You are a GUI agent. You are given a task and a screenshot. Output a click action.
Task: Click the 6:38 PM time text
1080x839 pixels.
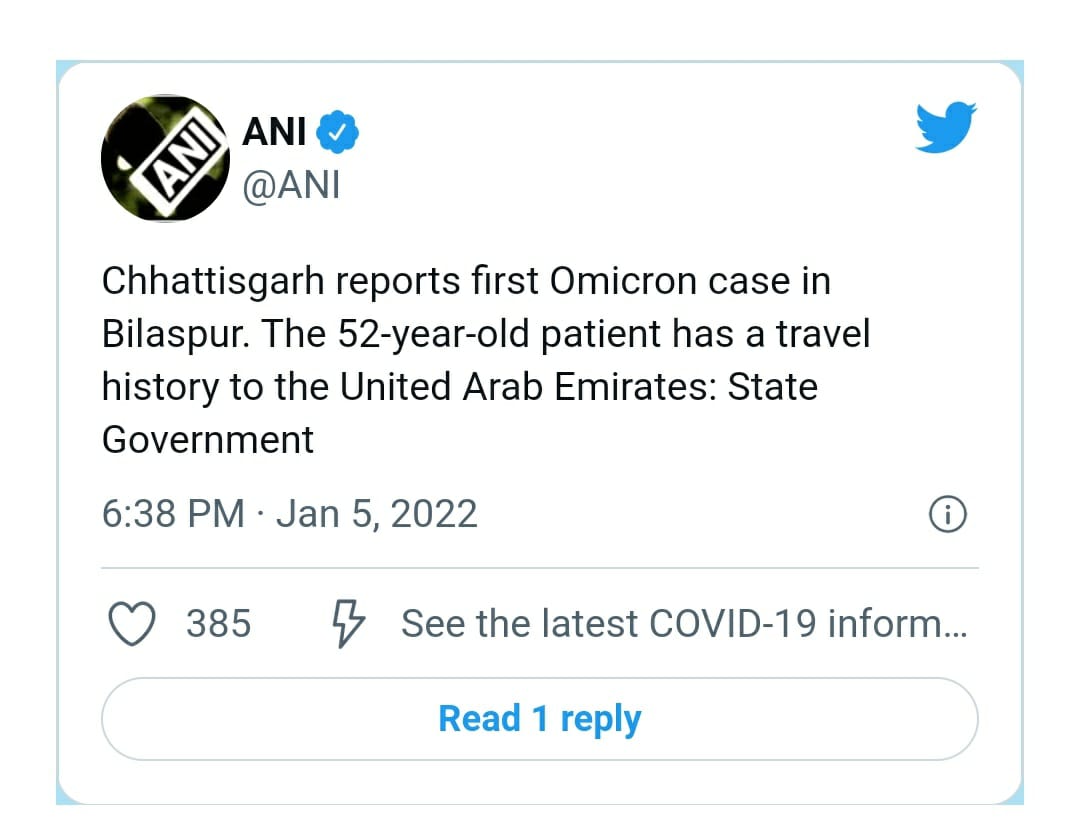[173, 514]
